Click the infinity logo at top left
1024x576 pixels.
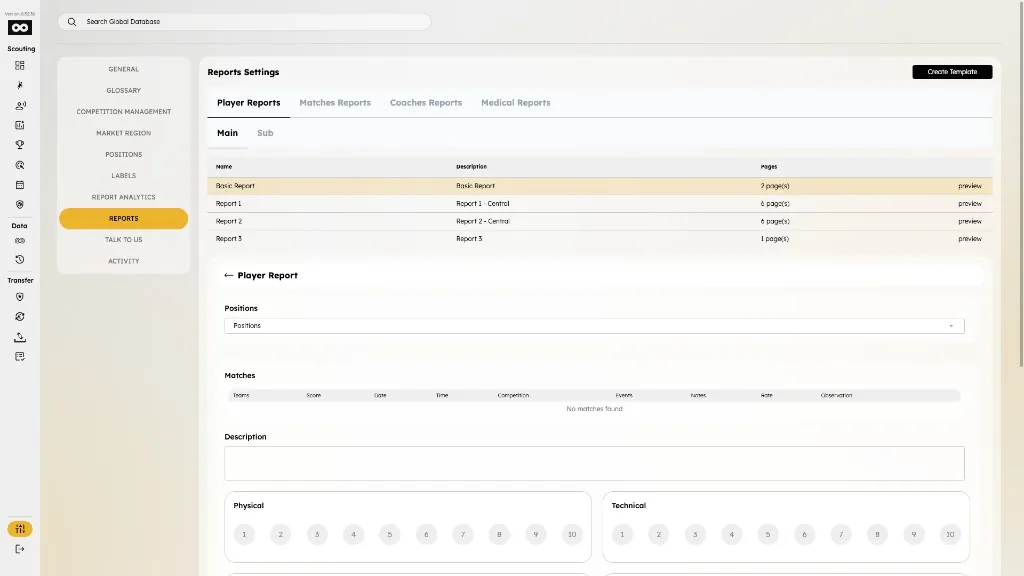click(20, 27)
